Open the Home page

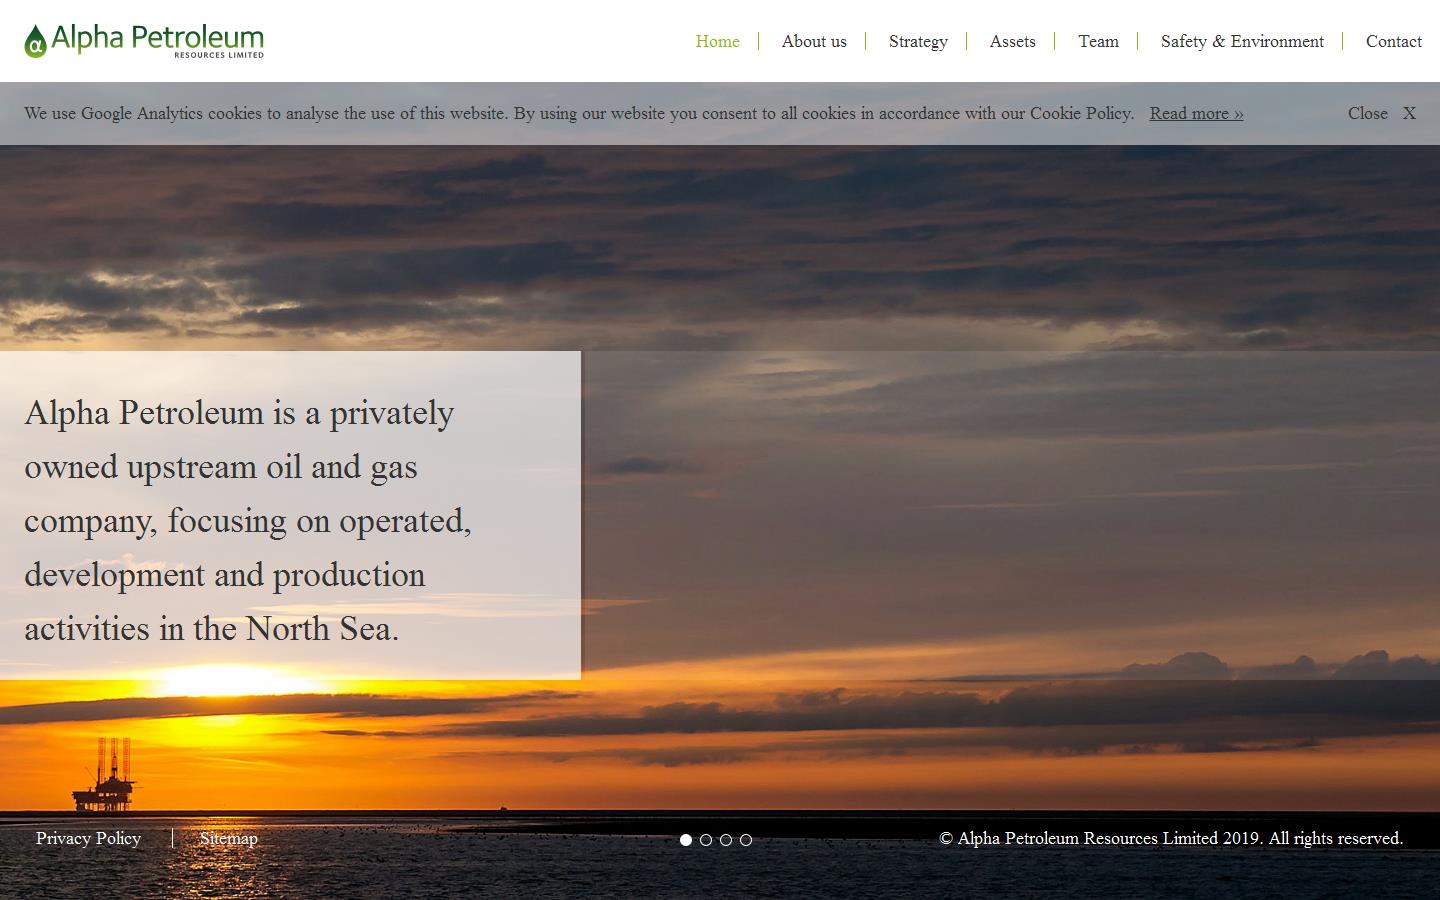[717, 42]
